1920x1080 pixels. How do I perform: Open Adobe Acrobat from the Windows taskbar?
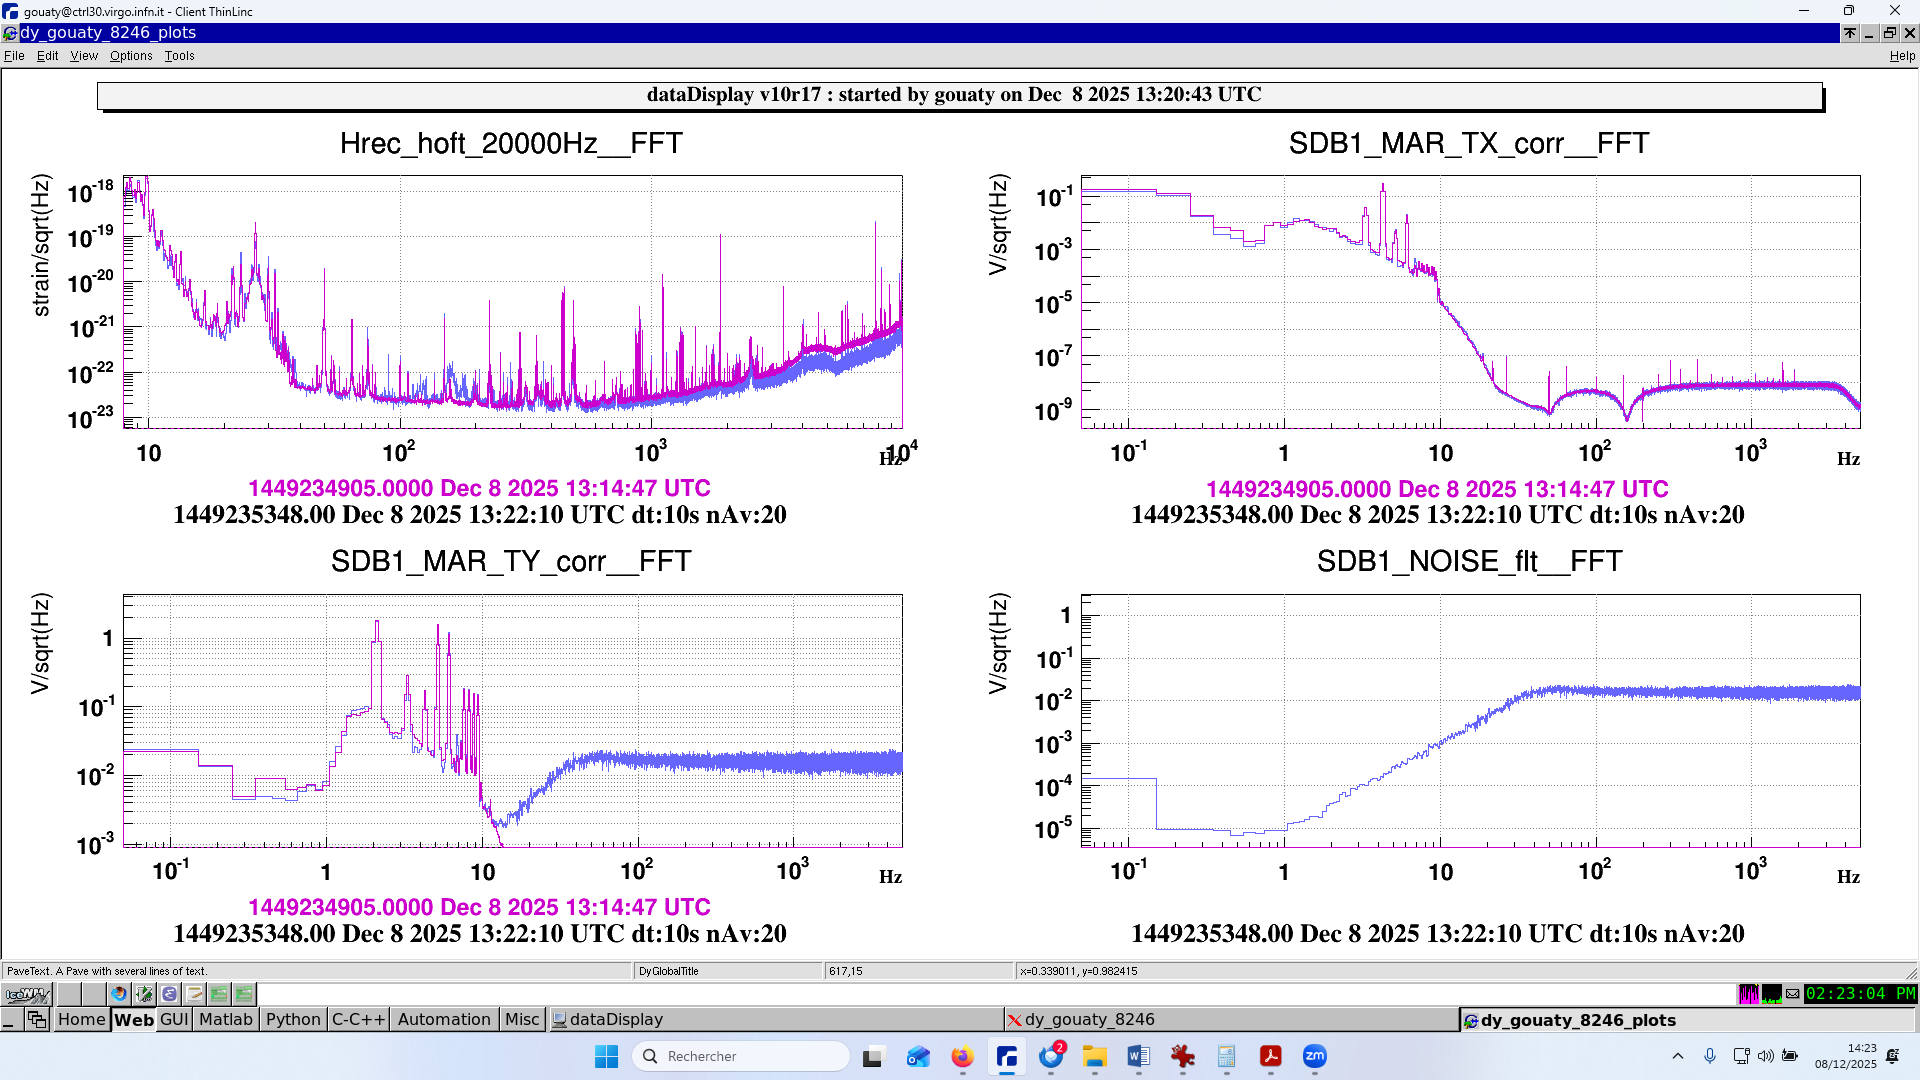point(1270,1056)
